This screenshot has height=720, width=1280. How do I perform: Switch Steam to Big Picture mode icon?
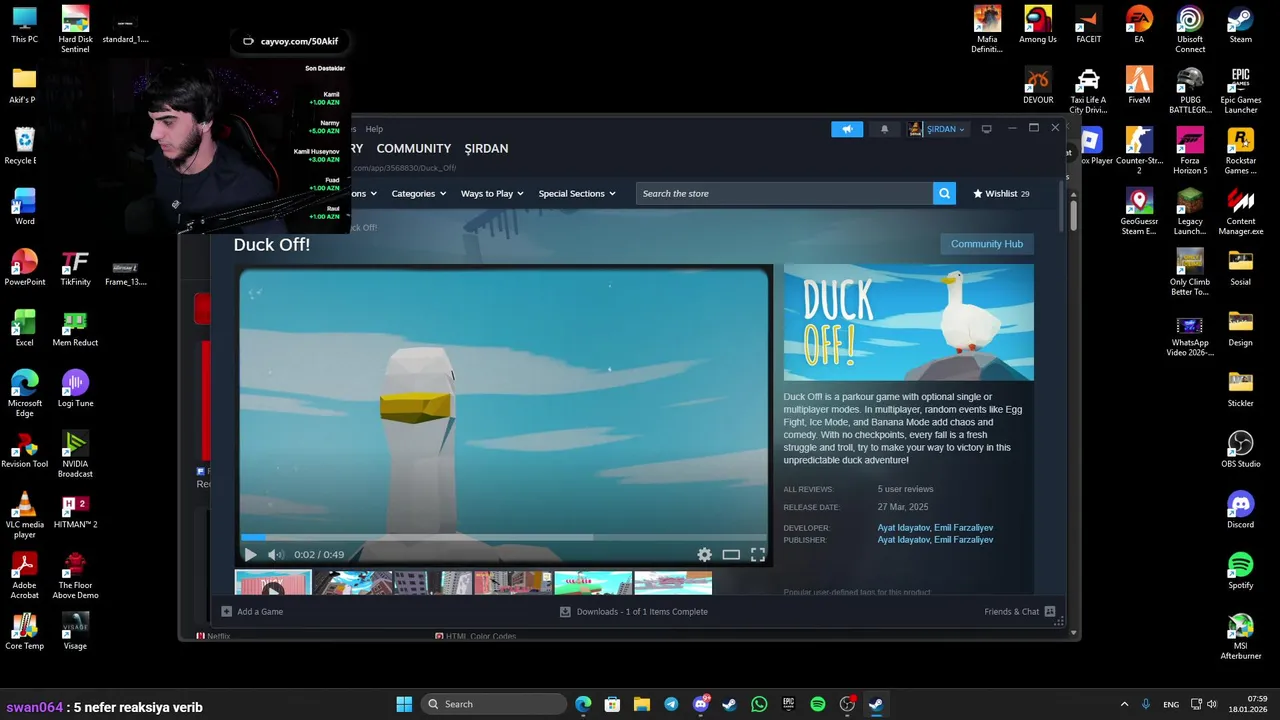coord(986,129)
